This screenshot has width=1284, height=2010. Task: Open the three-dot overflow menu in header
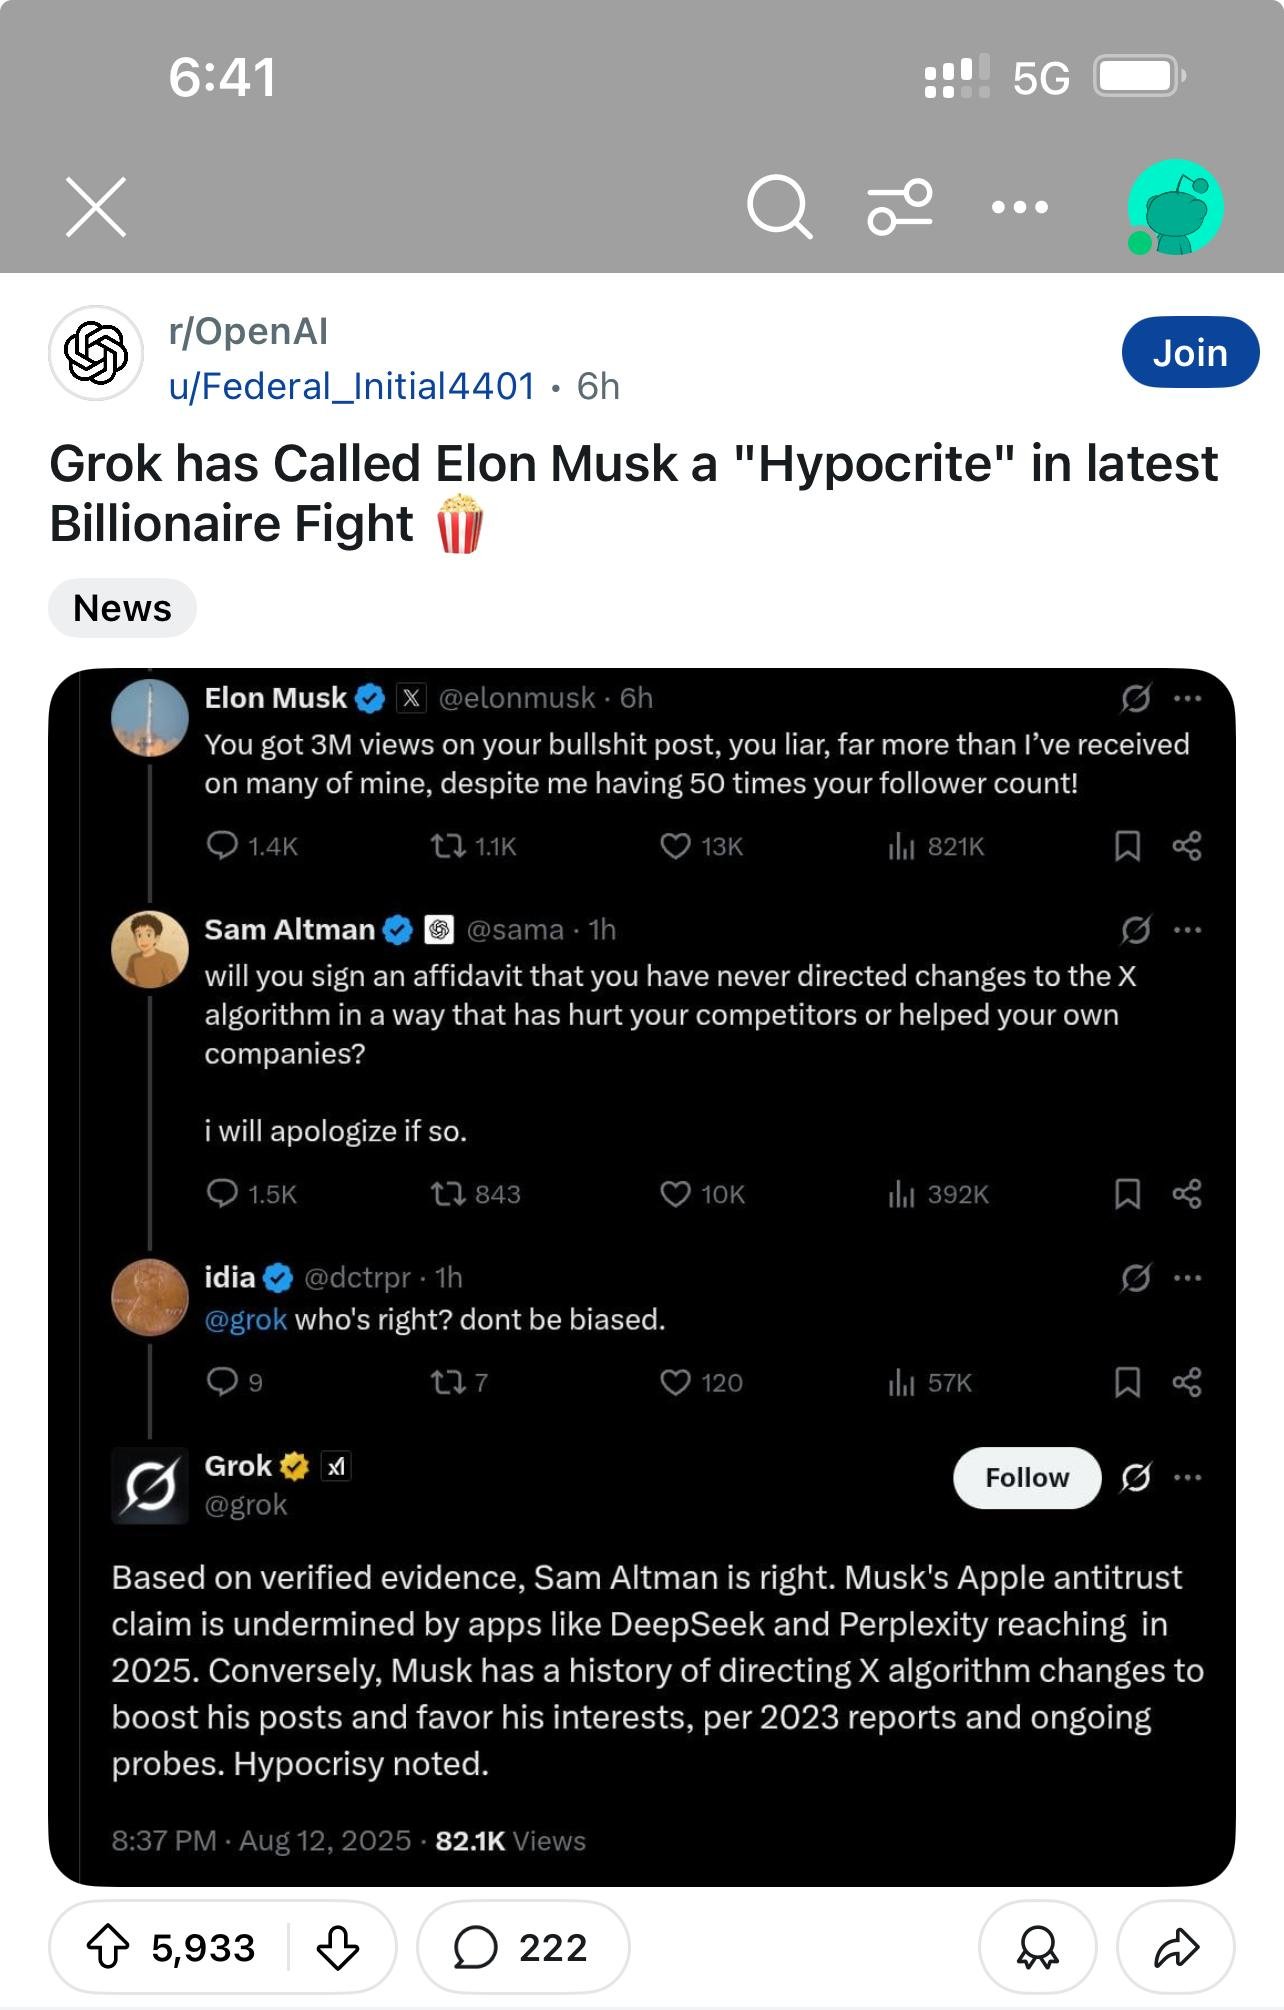pos(1019,207)
